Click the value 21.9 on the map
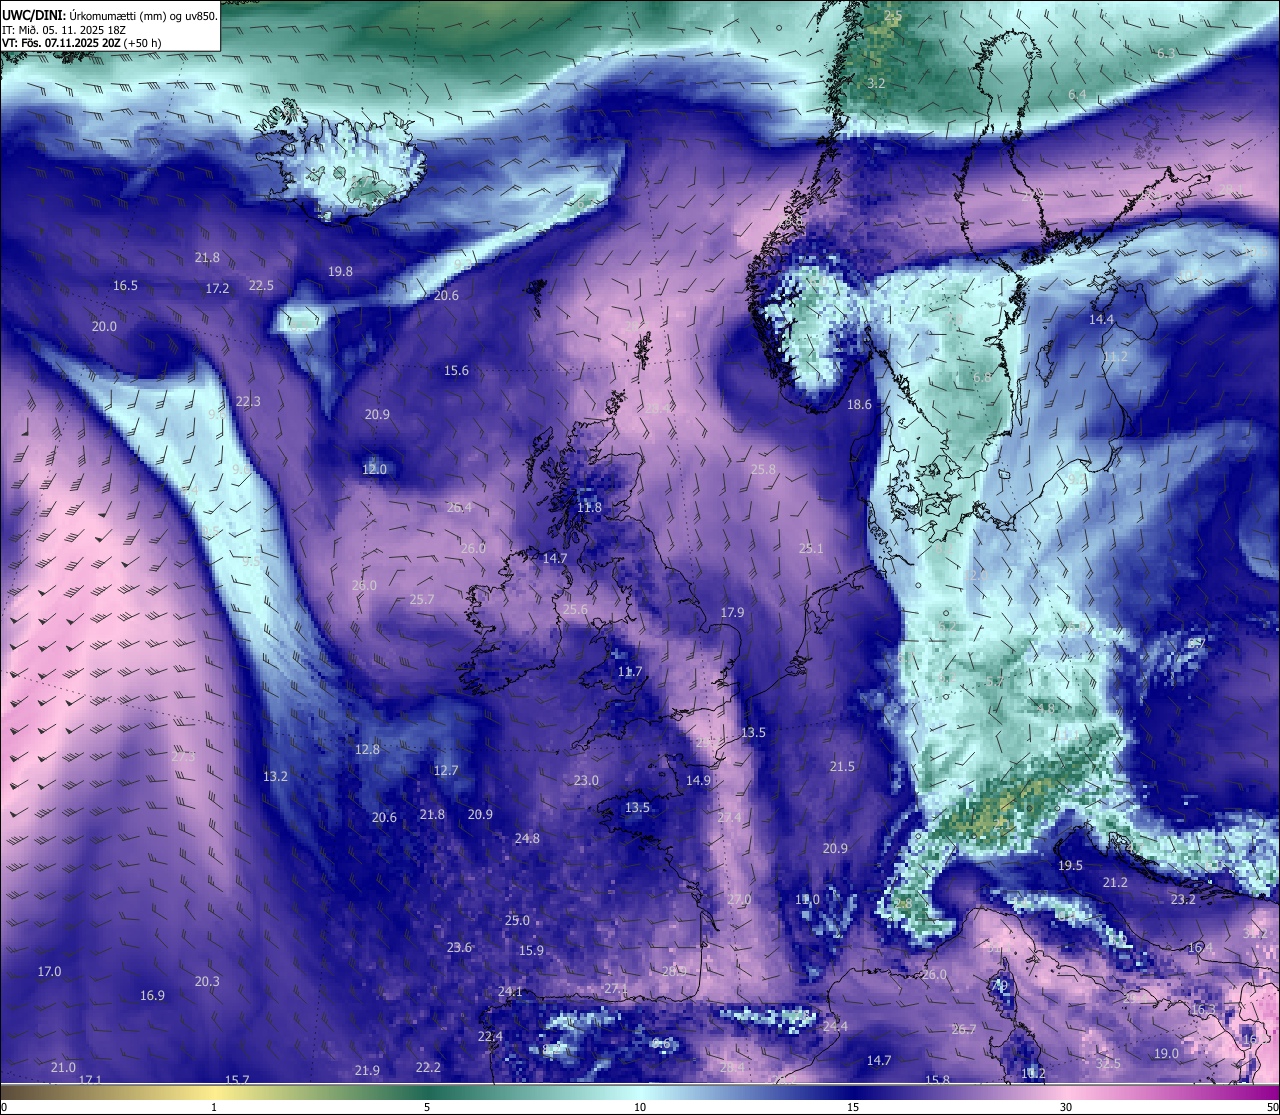The image size is (1280, 1115). click(367, 1071)
